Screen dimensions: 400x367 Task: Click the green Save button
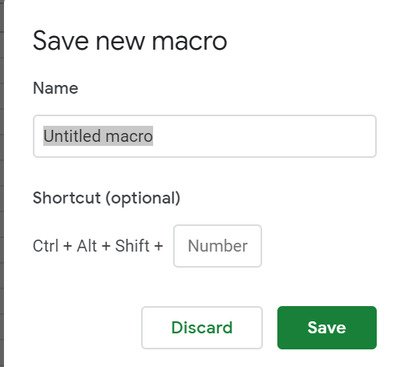point(327,327)
